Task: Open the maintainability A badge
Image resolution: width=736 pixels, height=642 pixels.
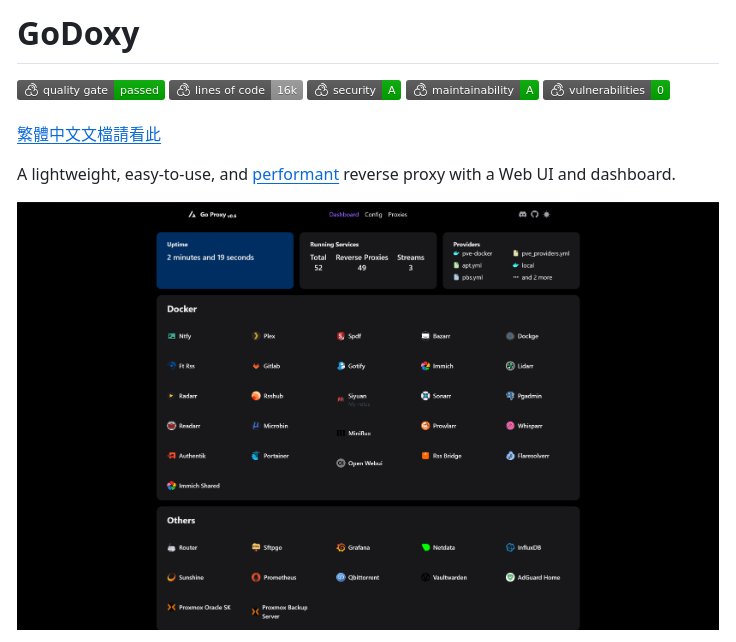Action: pyautogui.click(x=472, y=90)
